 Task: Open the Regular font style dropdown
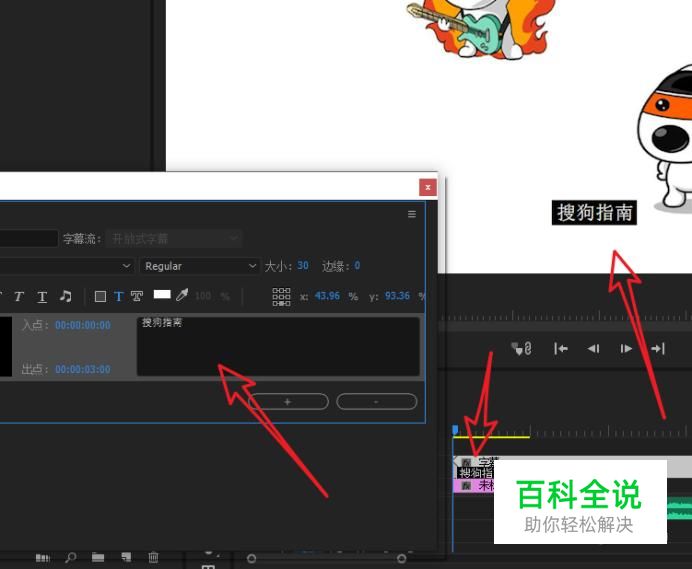point(199,266)
